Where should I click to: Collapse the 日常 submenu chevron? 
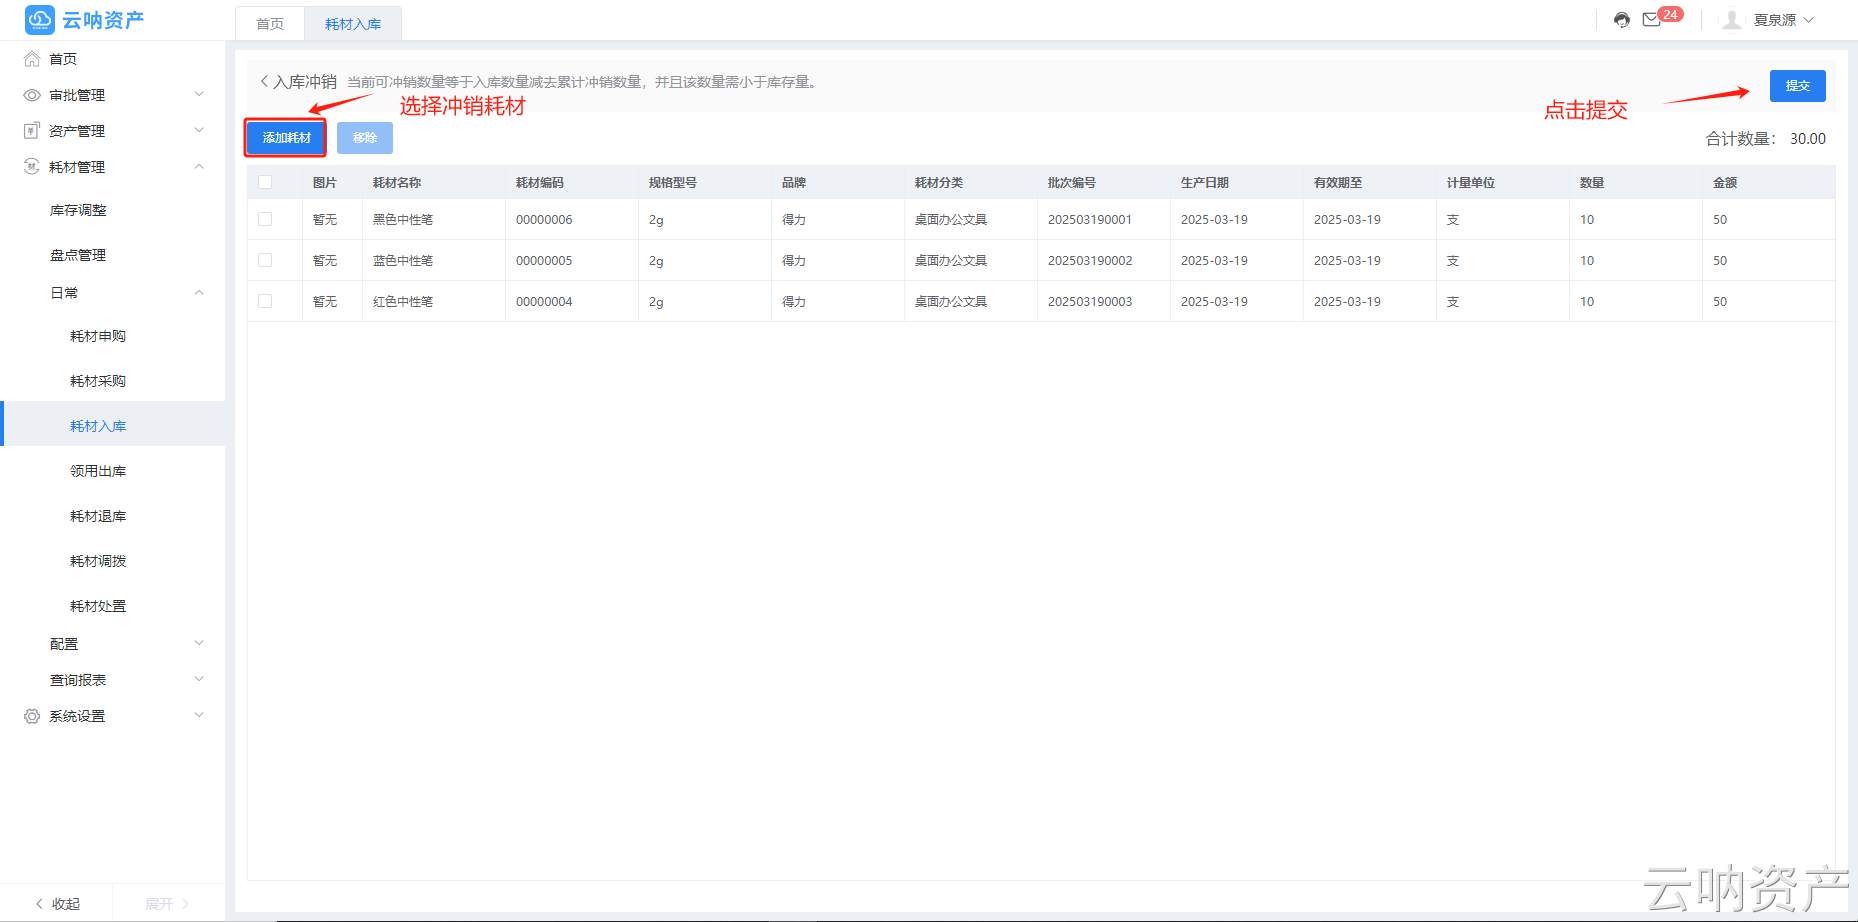[x=199, y=292]
